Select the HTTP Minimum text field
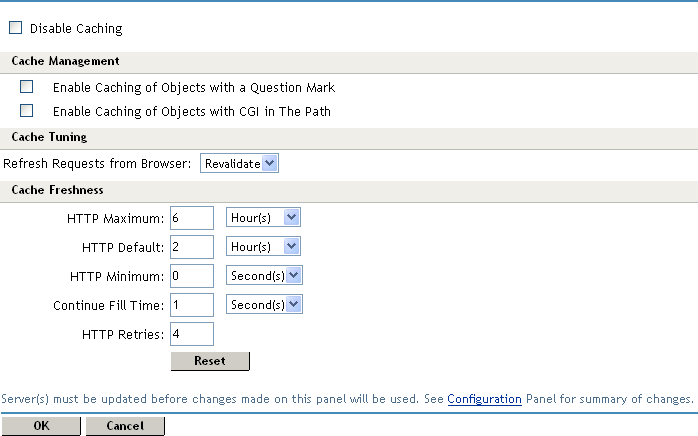The width and height of the screenshot is (698, 436). pyautogui.click(x=192, y=275)
